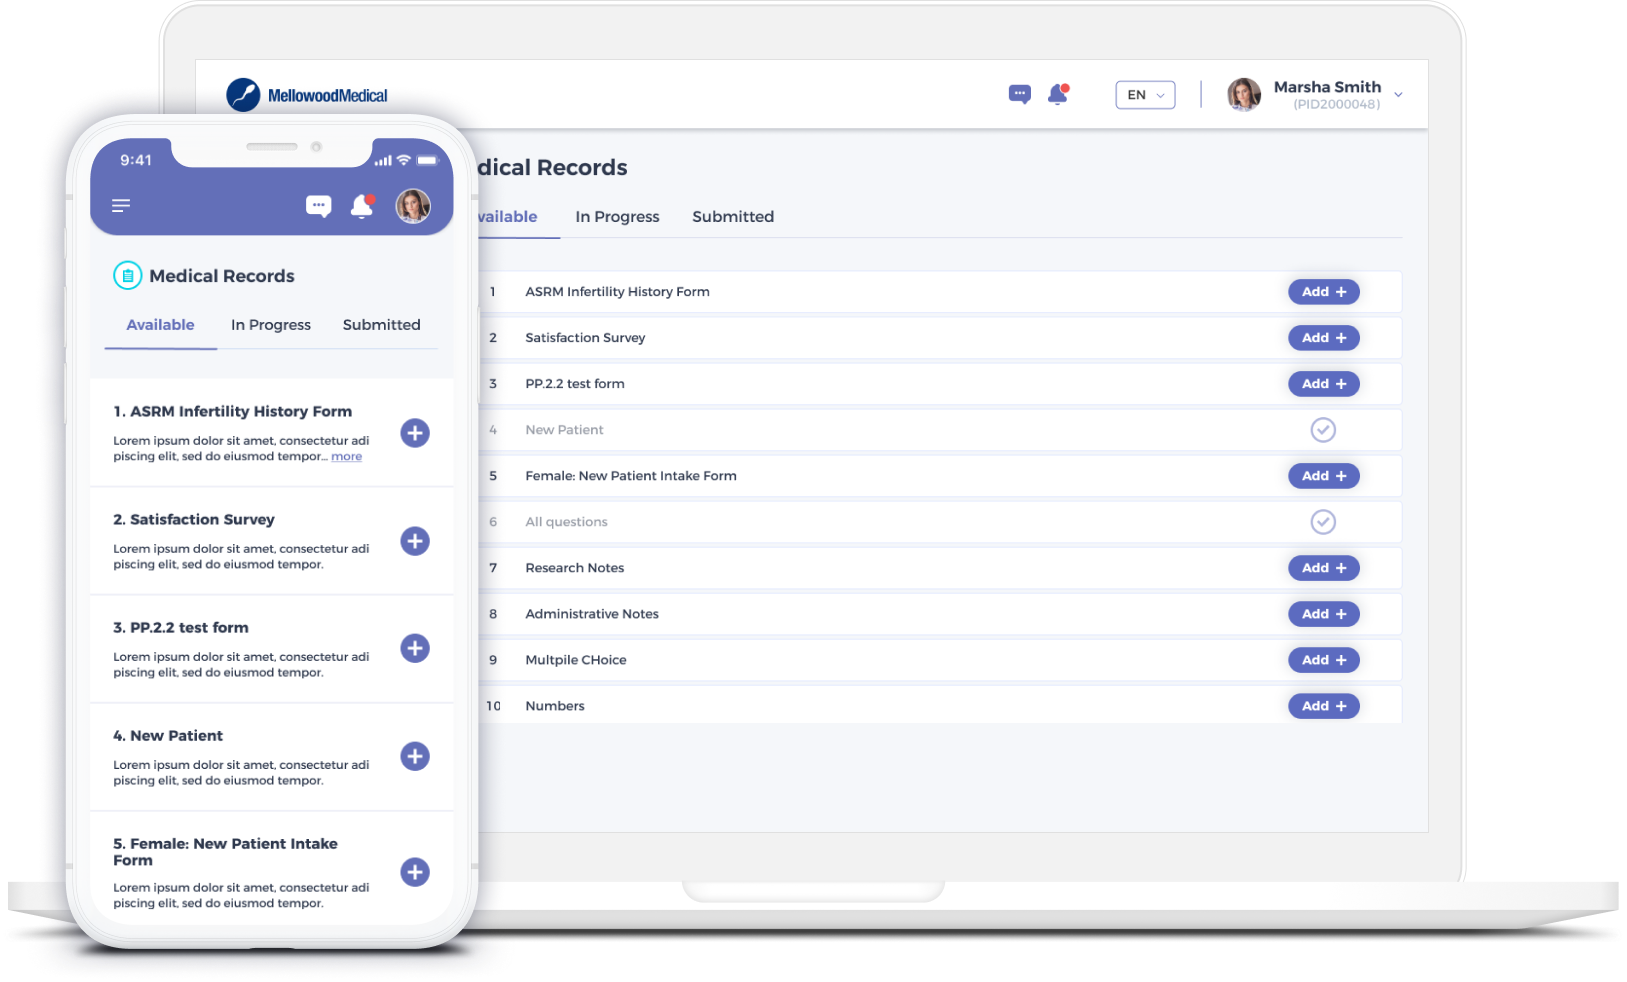This screenshot has height=982, width=1627.
Task: Open the hamburger menu on phone
Action: [x=121, y=205]
